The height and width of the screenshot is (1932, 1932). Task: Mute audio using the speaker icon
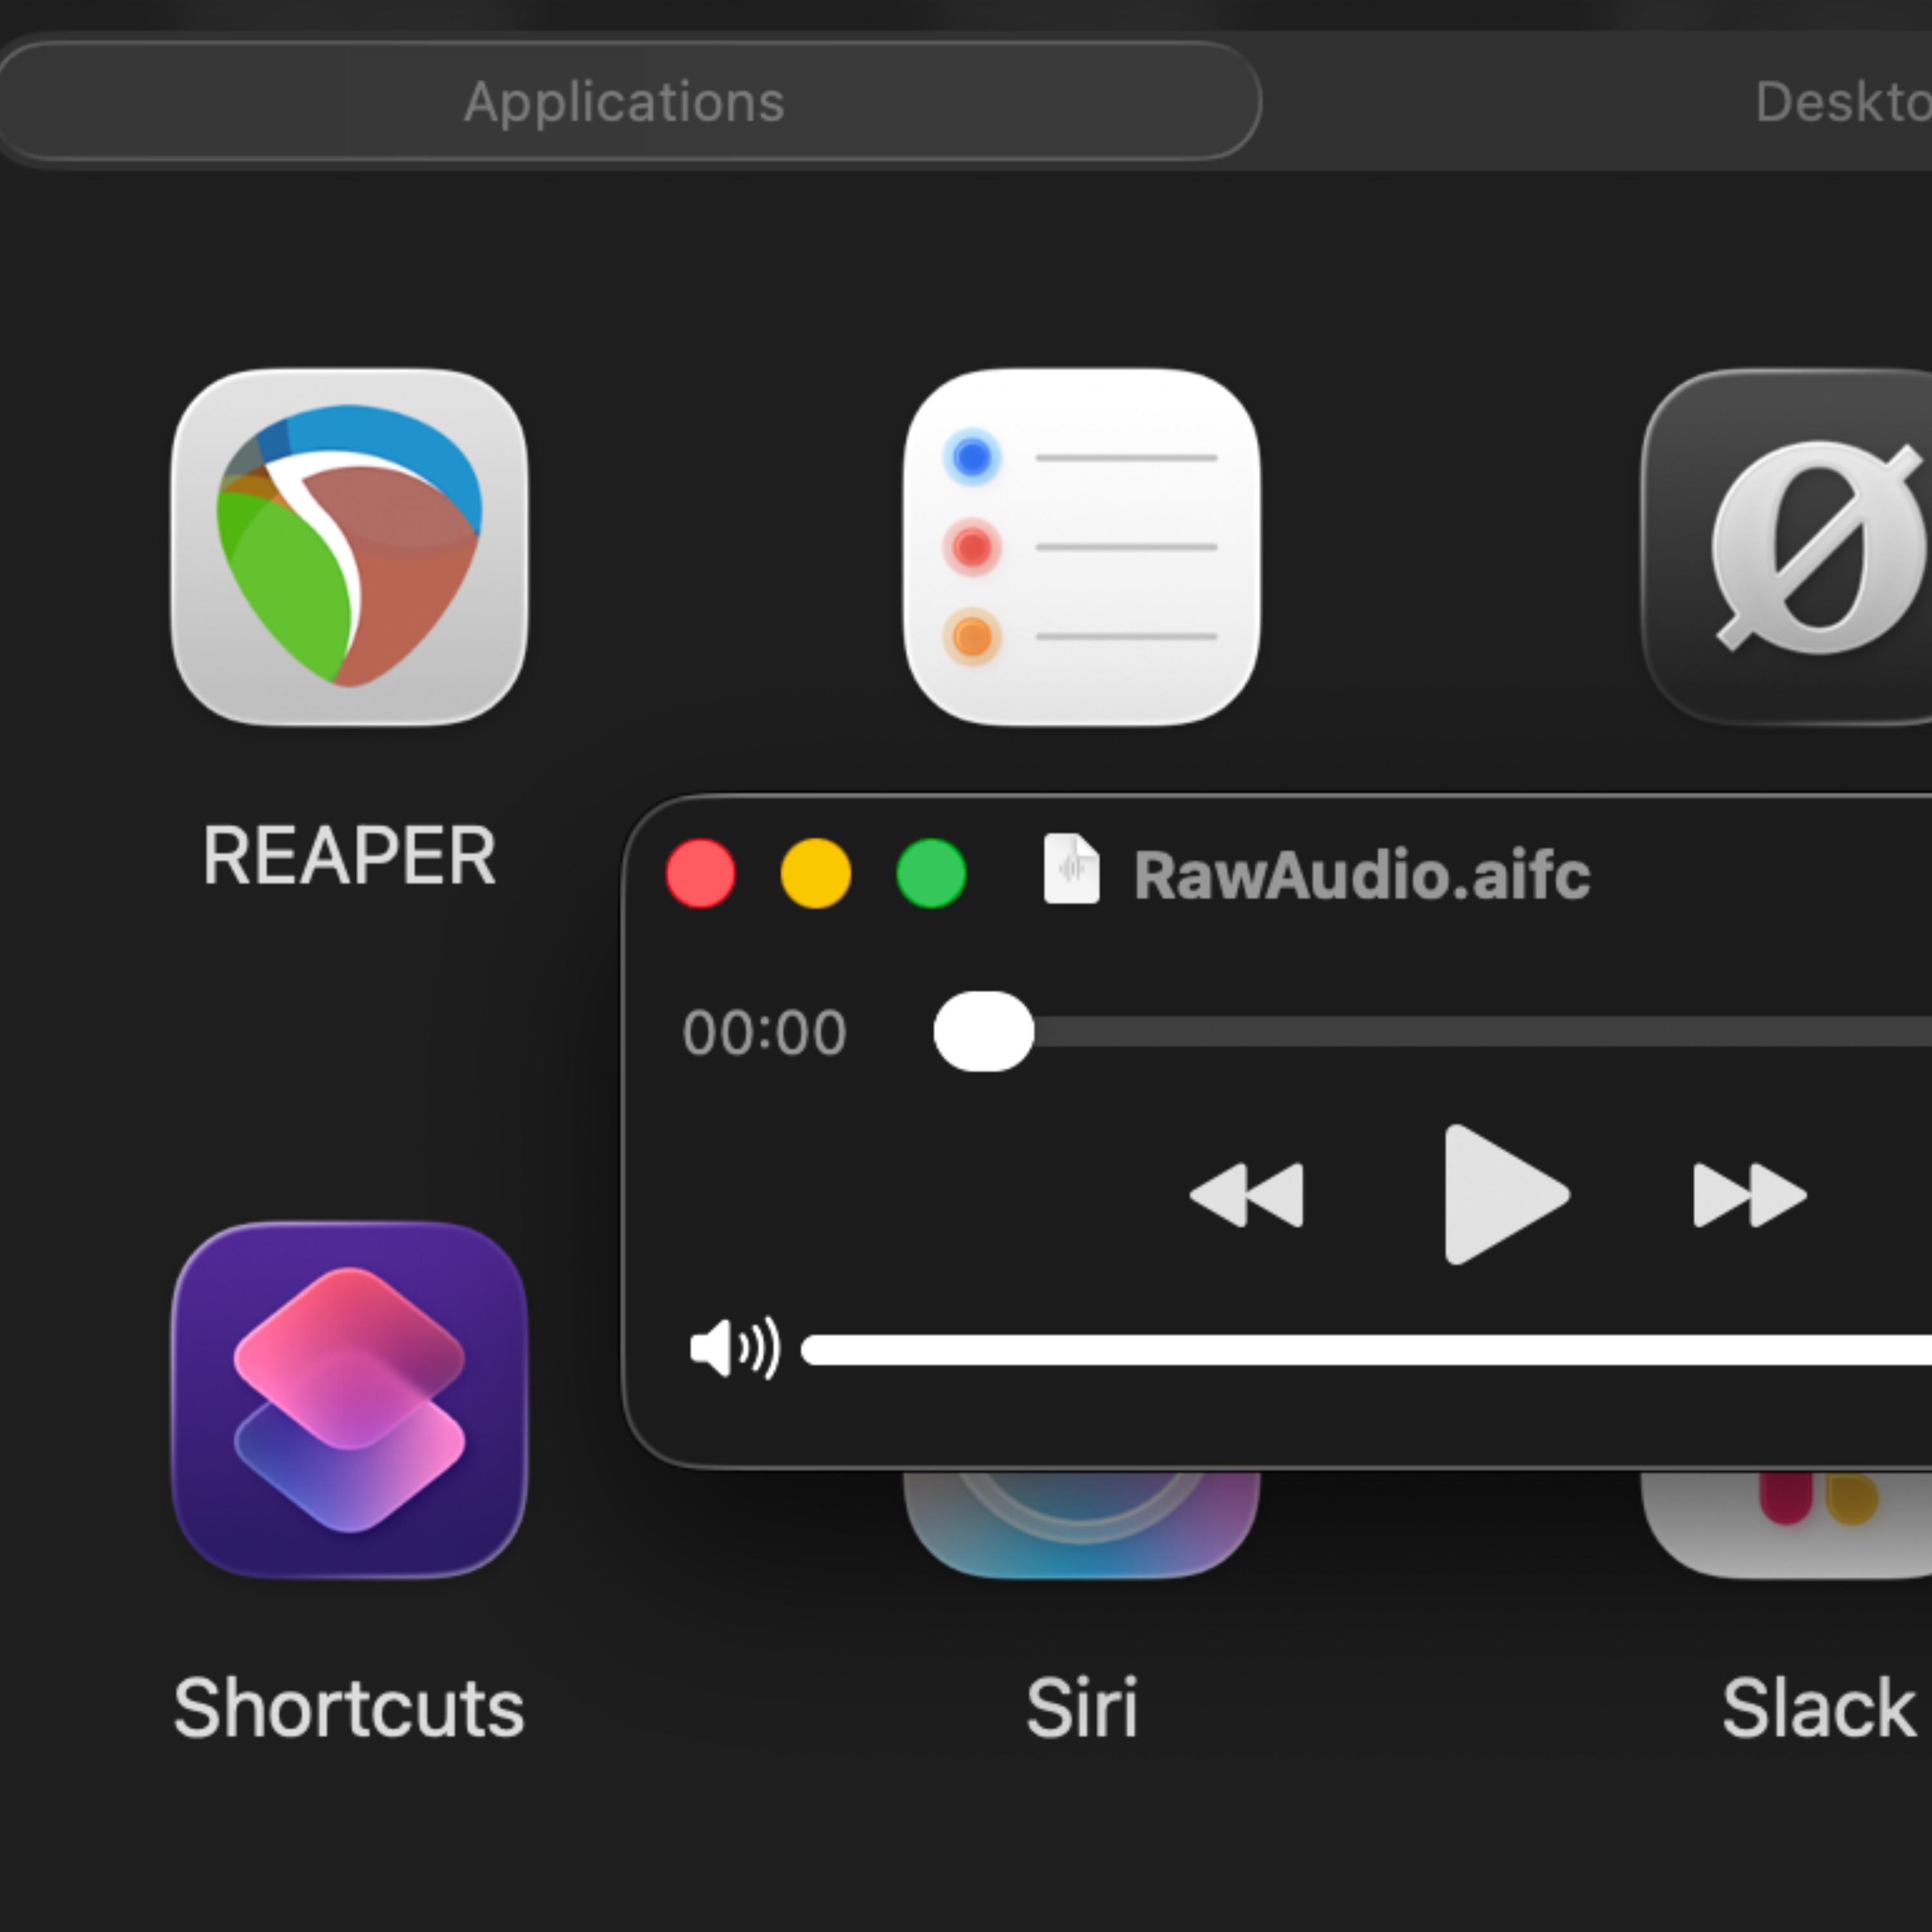click(737, 1348)
